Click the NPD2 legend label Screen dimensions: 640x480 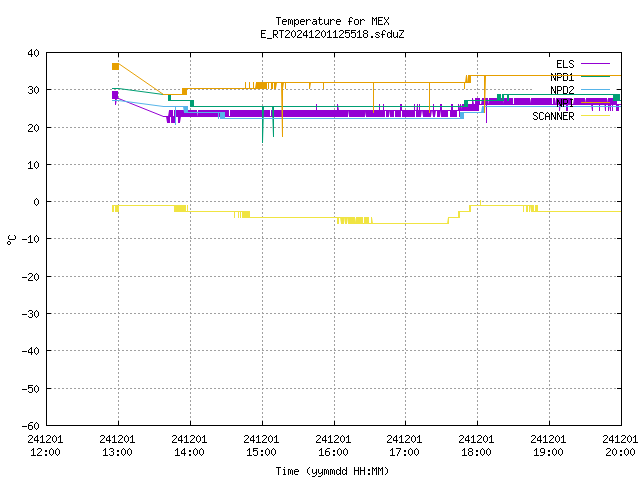tap(562, 90)
